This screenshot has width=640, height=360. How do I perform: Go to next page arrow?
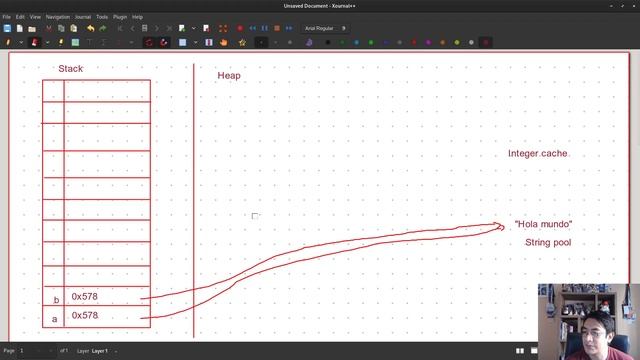pos(157,28)
